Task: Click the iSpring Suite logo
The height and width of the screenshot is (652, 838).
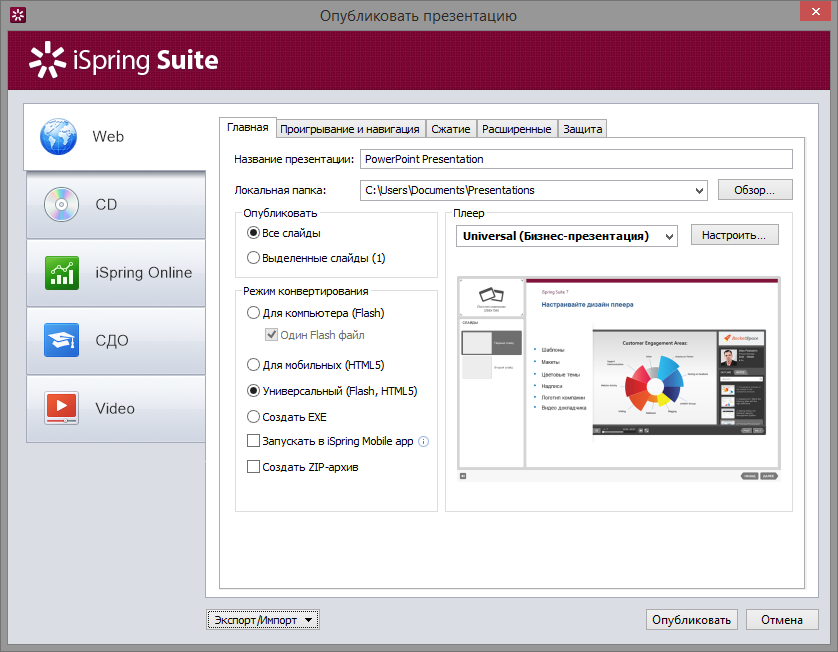Action: [123, 60]
